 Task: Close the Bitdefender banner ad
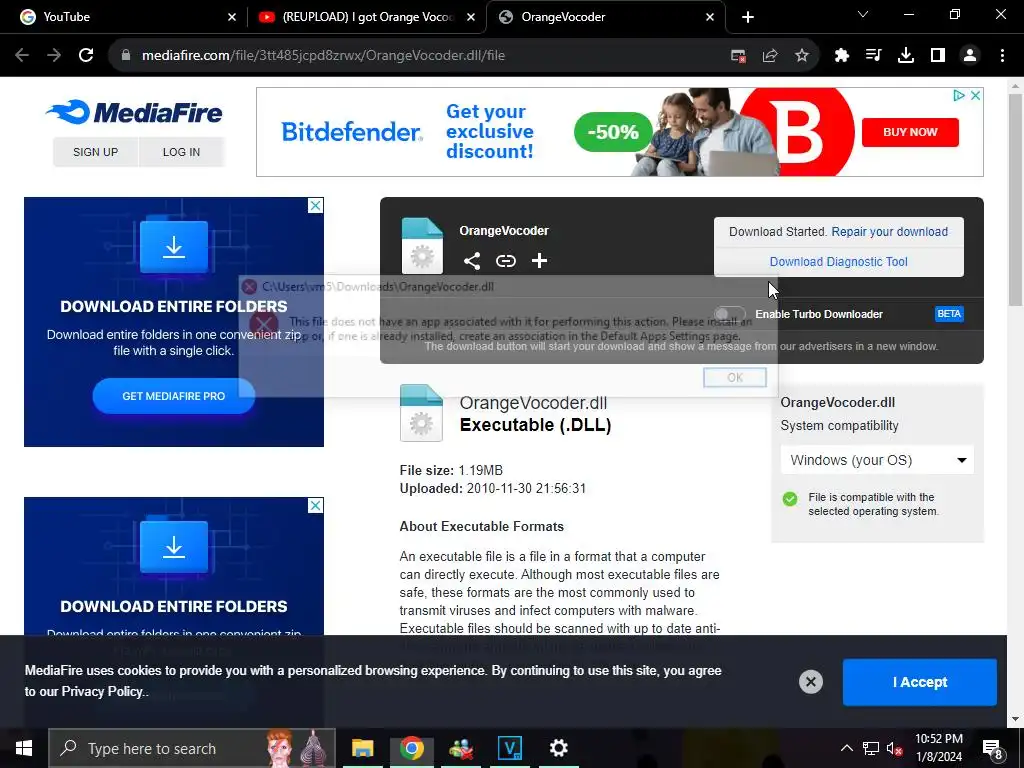[x=975, y=95]
